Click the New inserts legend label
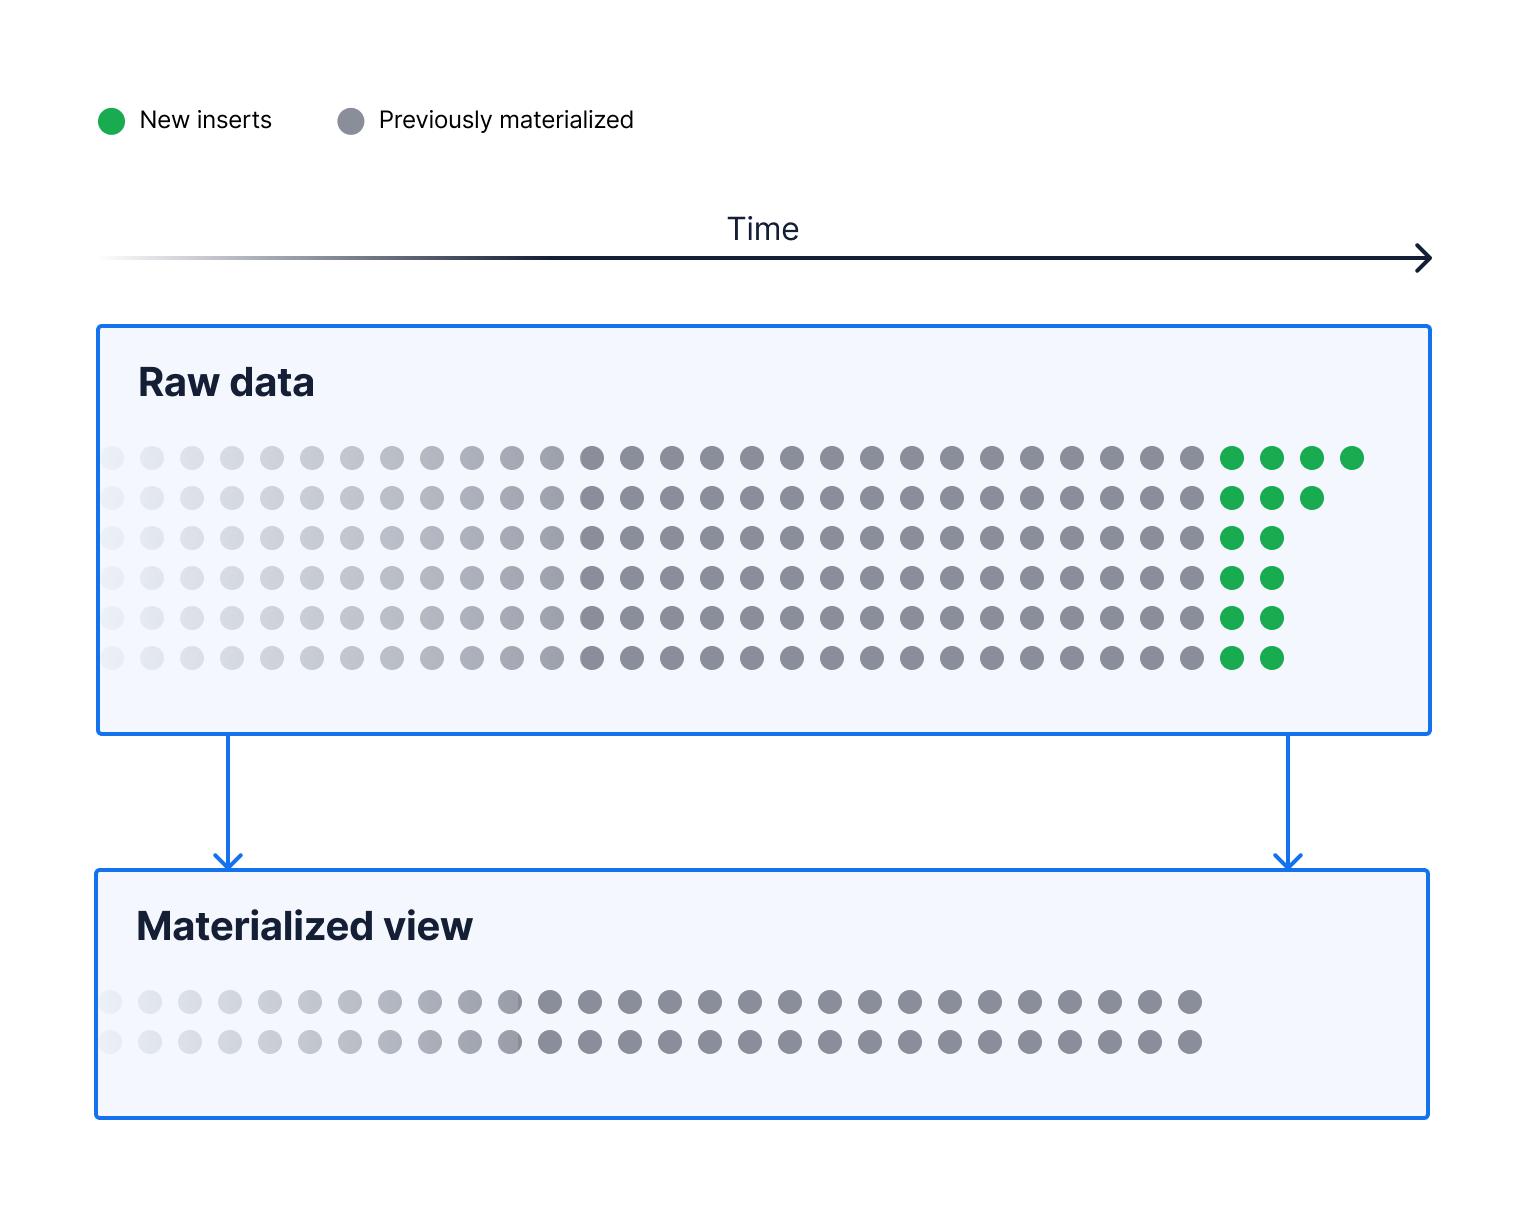 coord(205,120)
